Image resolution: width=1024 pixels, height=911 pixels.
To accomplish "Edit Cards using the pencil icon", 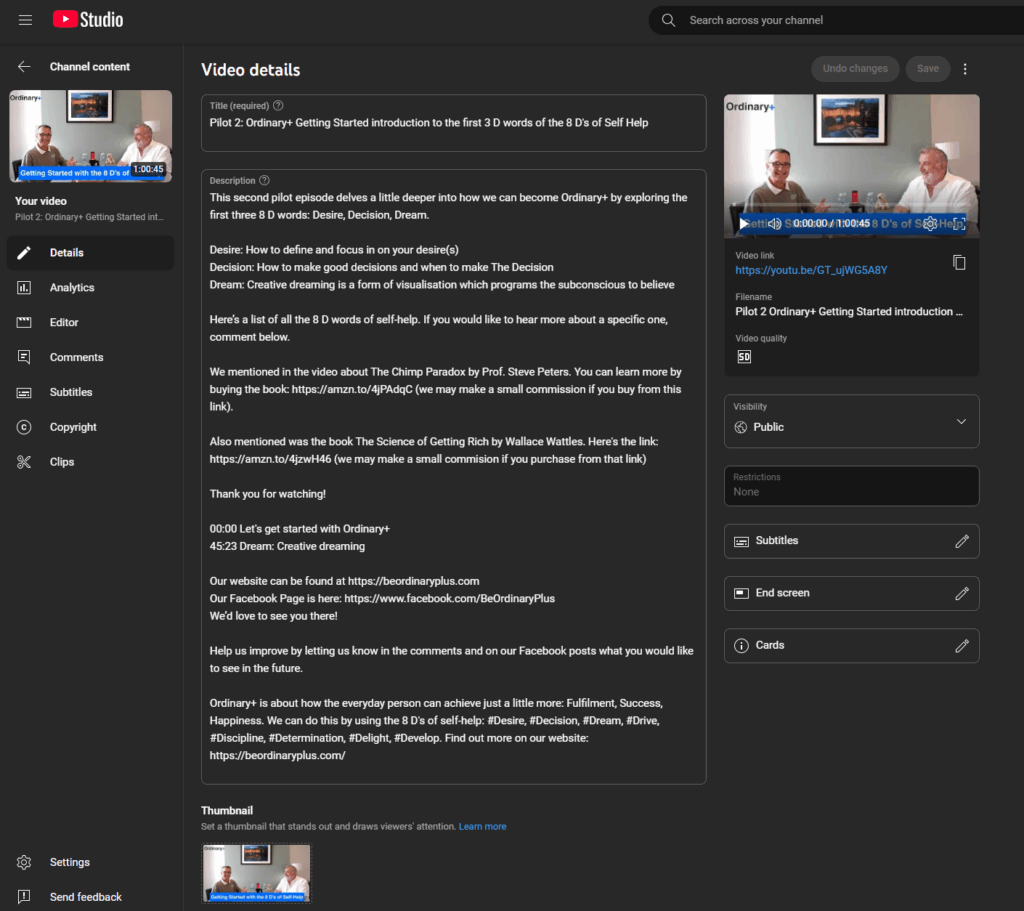I will pyautogui.click(x=962, y=646).
